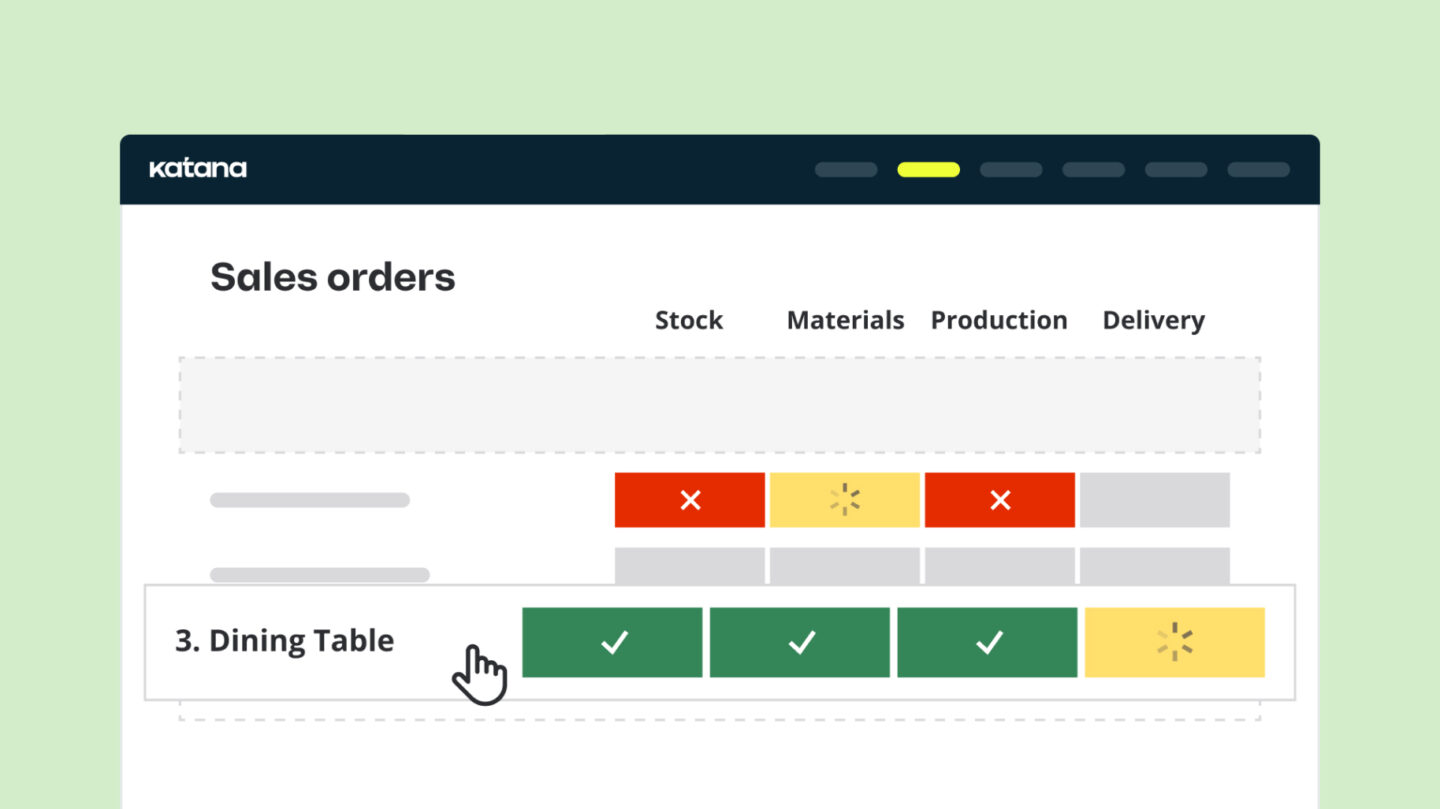Open the Delivery column header

click(1153, 320)
